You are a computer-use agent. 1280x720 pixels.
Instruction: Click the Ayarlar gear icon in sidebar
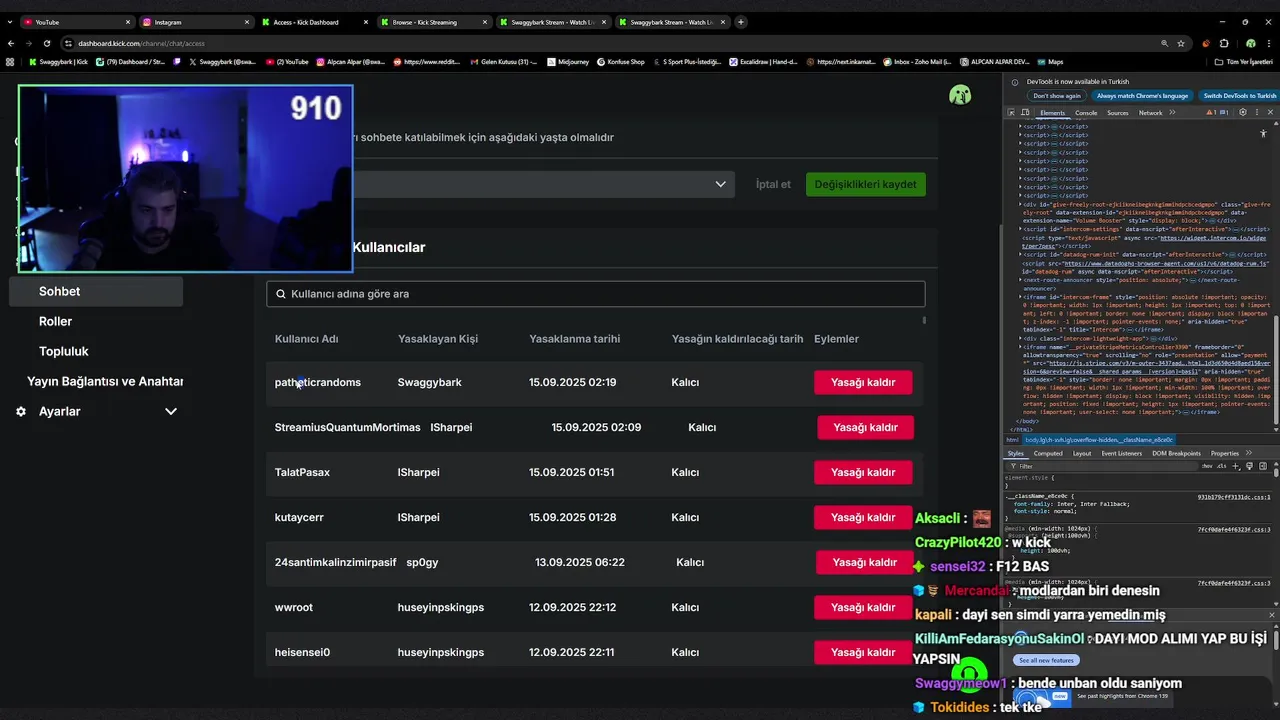tap(21, 411)
